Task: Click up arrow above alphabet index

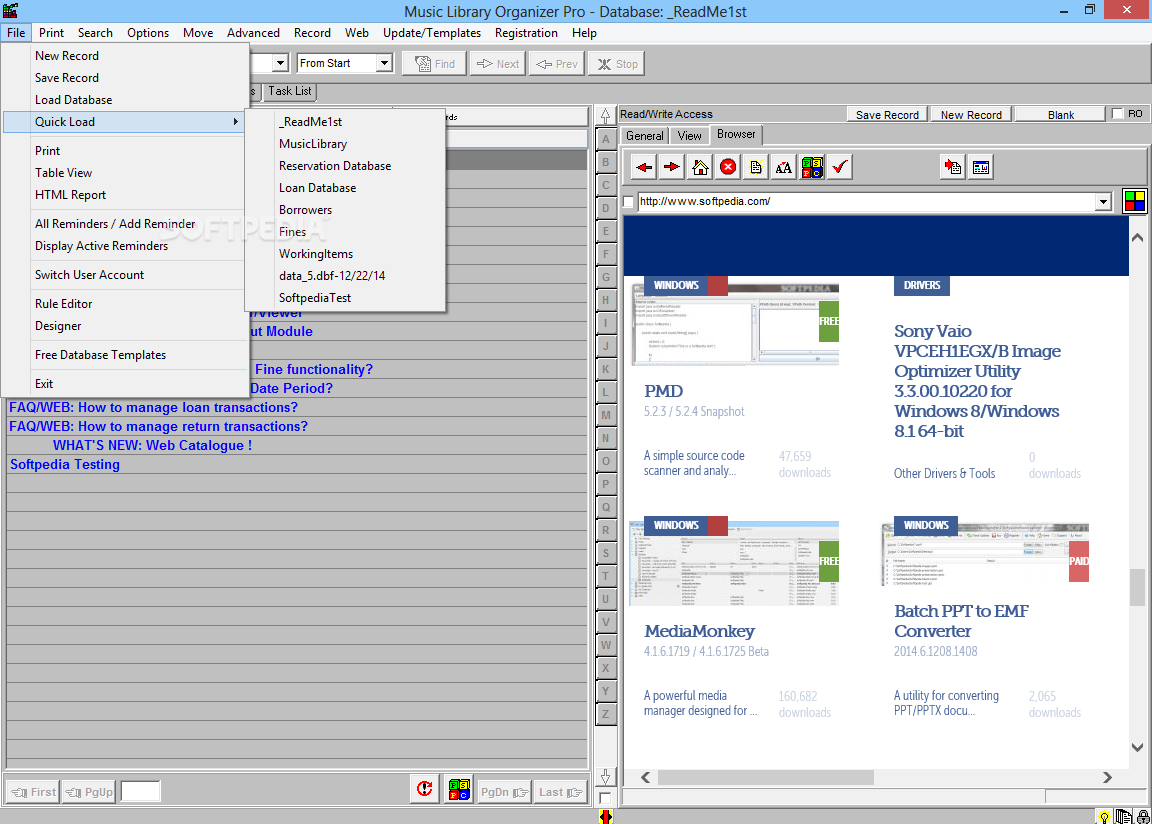Action: (x=605, y=116)
